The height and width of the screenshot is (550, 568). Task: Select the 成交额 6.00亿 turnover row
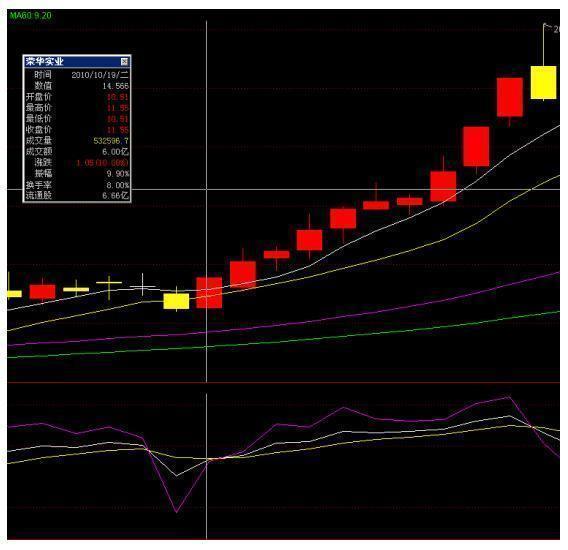[77, 151]
